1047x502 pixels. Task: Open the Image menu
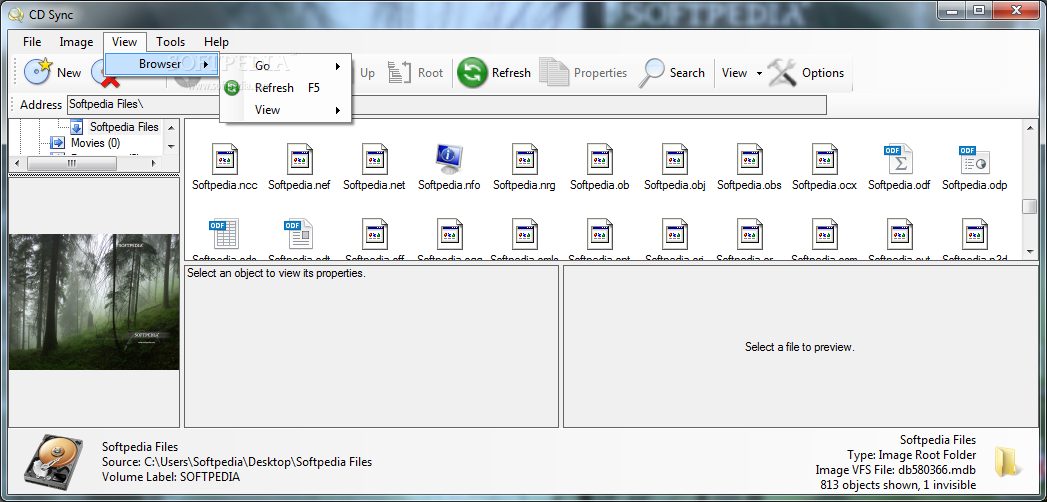click(x=76, y=42)
